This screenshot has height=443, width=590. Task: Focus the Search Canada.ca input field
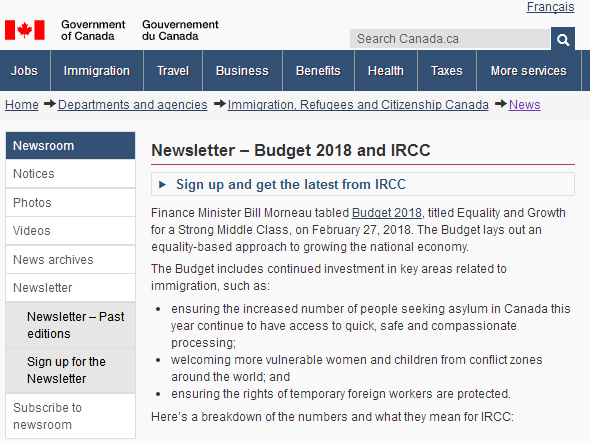450,39
